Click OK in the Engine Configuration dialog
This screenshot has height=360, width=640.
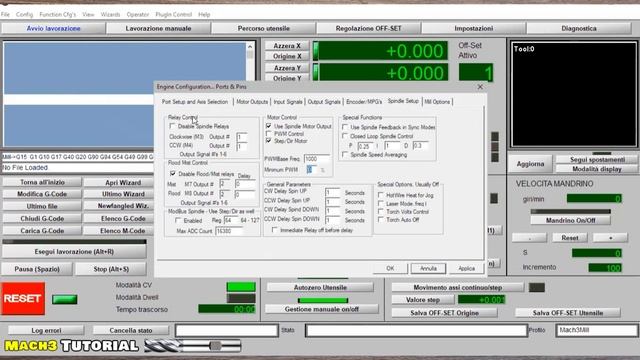click(390, 268)
